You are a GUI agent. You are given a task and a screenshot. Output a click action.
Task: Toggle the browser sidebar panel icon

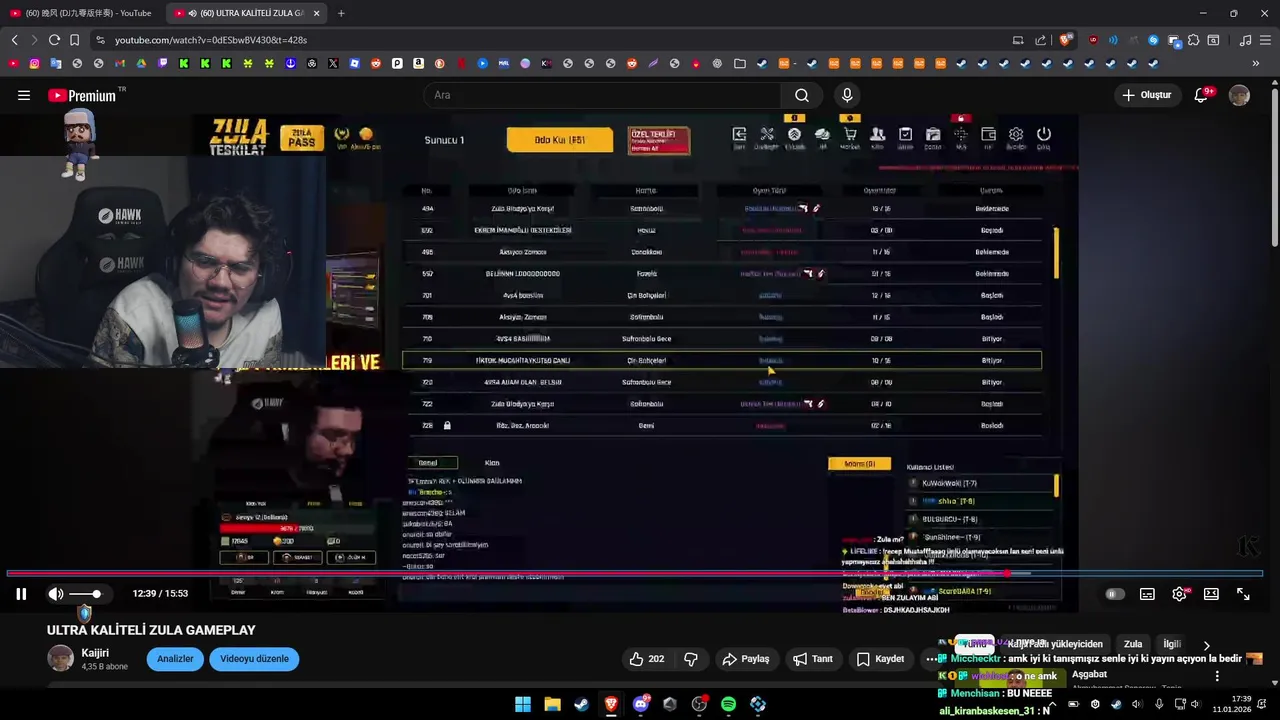tap(1213, 40)
